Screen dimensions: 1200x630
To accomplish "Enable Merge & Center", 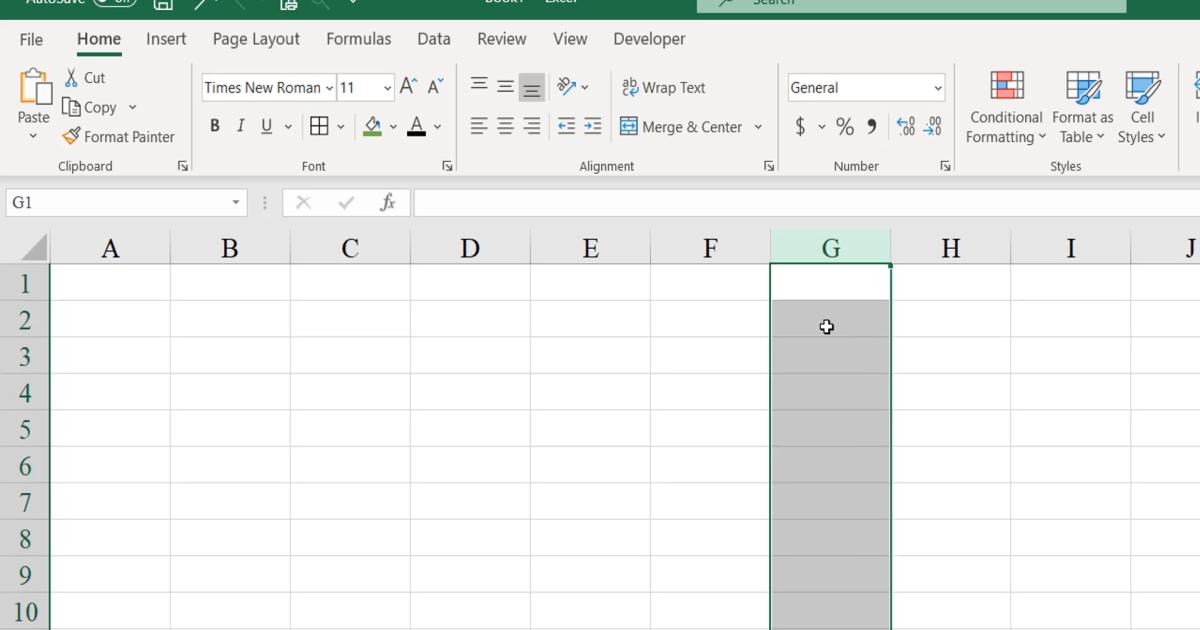I will click(685, 126).
